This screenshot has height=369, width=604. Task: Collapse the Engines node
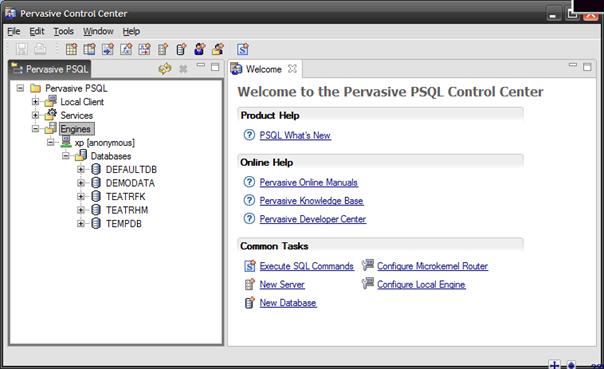click(35, 129)
